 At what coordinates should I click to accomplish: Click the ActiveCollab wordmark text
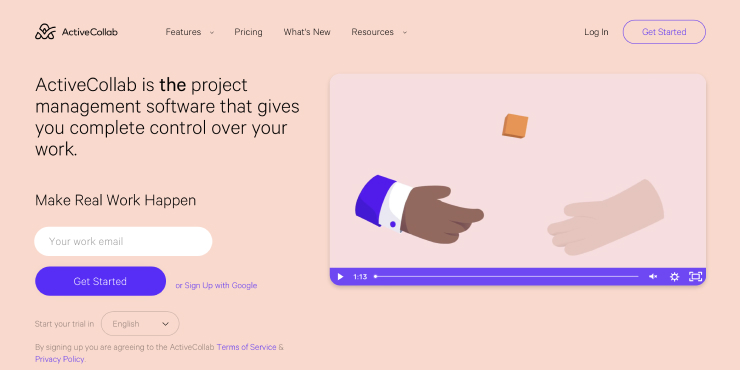coord(90,32)
